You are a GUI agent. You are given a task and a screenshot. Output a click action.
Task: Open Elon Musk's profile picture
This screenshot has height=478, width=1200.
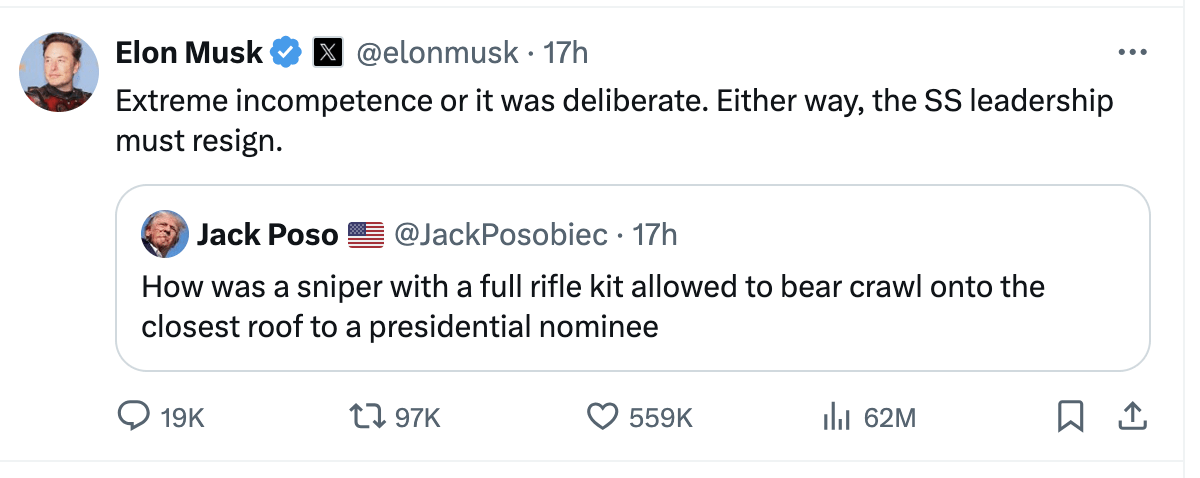tap(59, 72)
